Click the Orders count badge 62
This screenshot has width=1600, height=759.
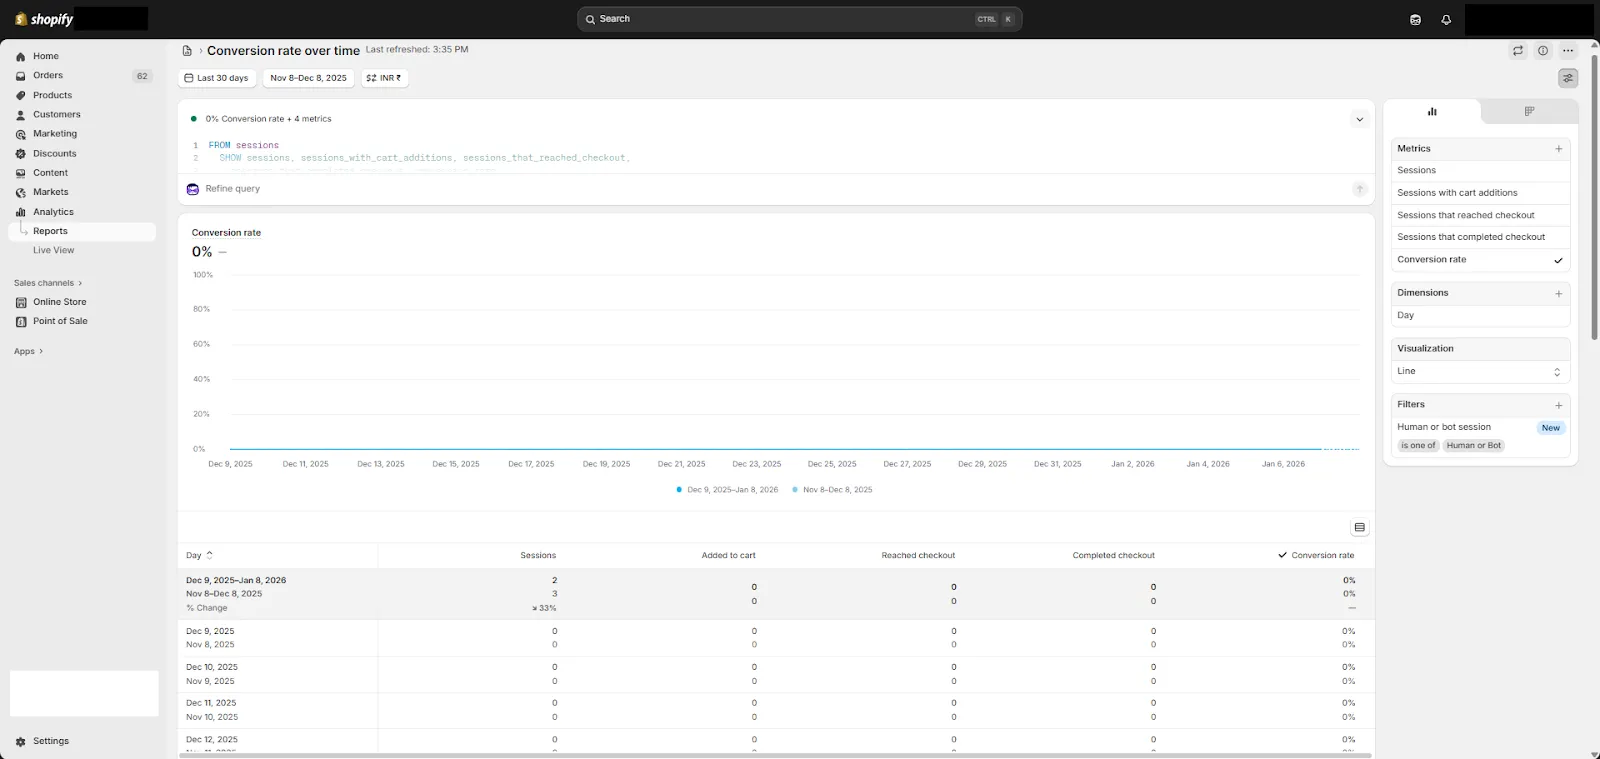(x=142, y=76)
